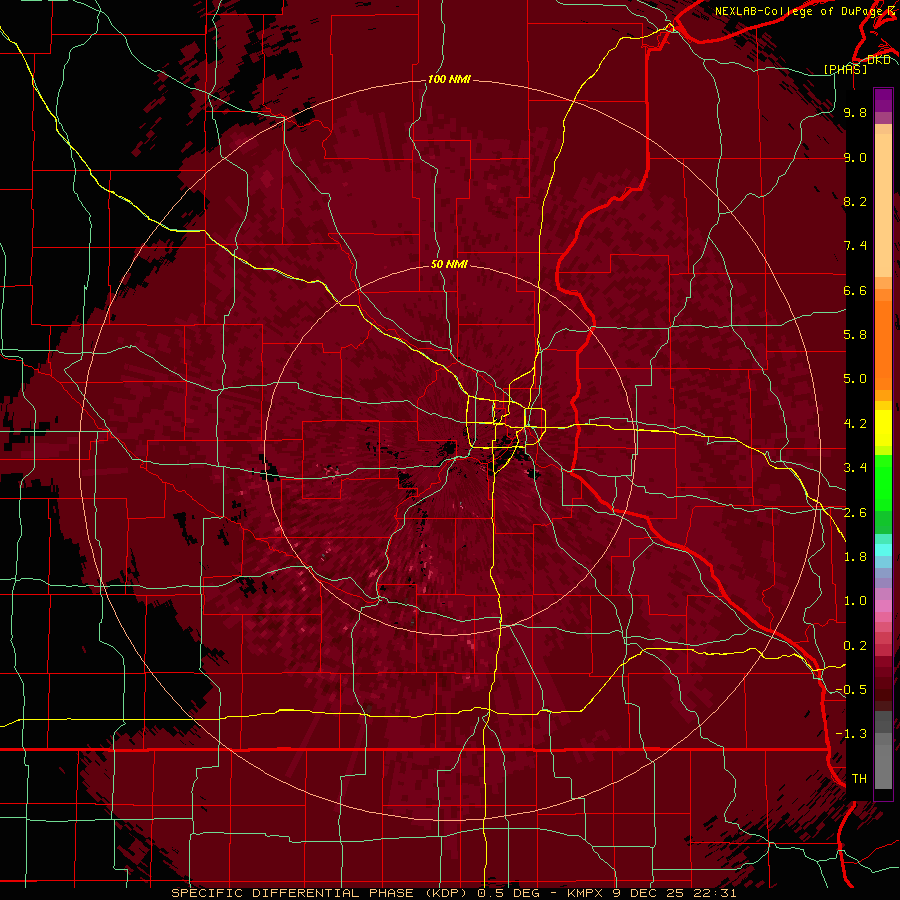
Task: Click the 1.8 scale value
Action: pyautogui.click(x=855, y=557)
